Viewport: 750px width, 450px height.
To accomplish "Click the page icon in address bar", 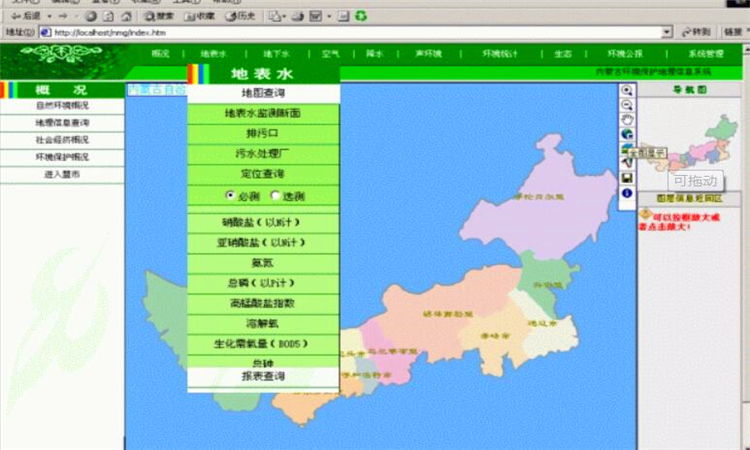I will tap(46, 33).
